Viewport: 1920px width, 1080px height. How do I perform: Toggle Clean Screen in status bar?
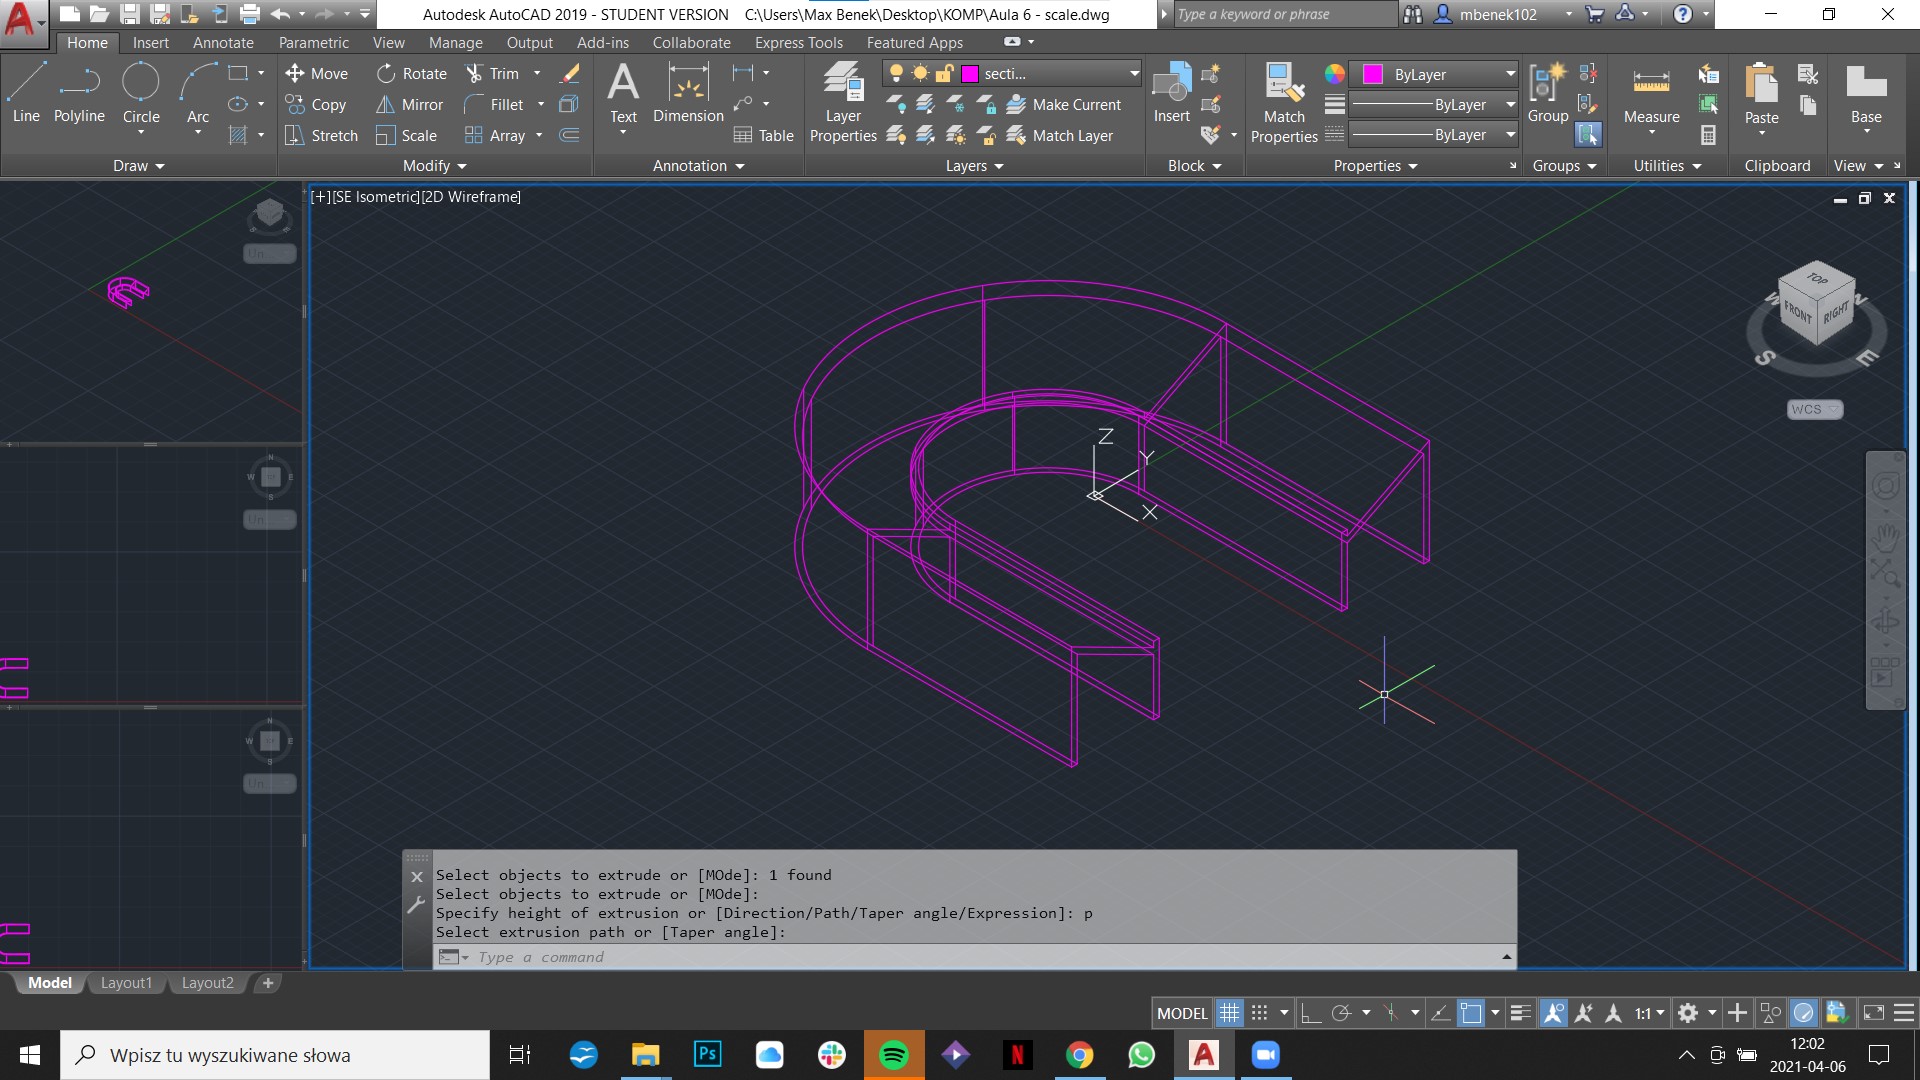coord(1874,1013)
